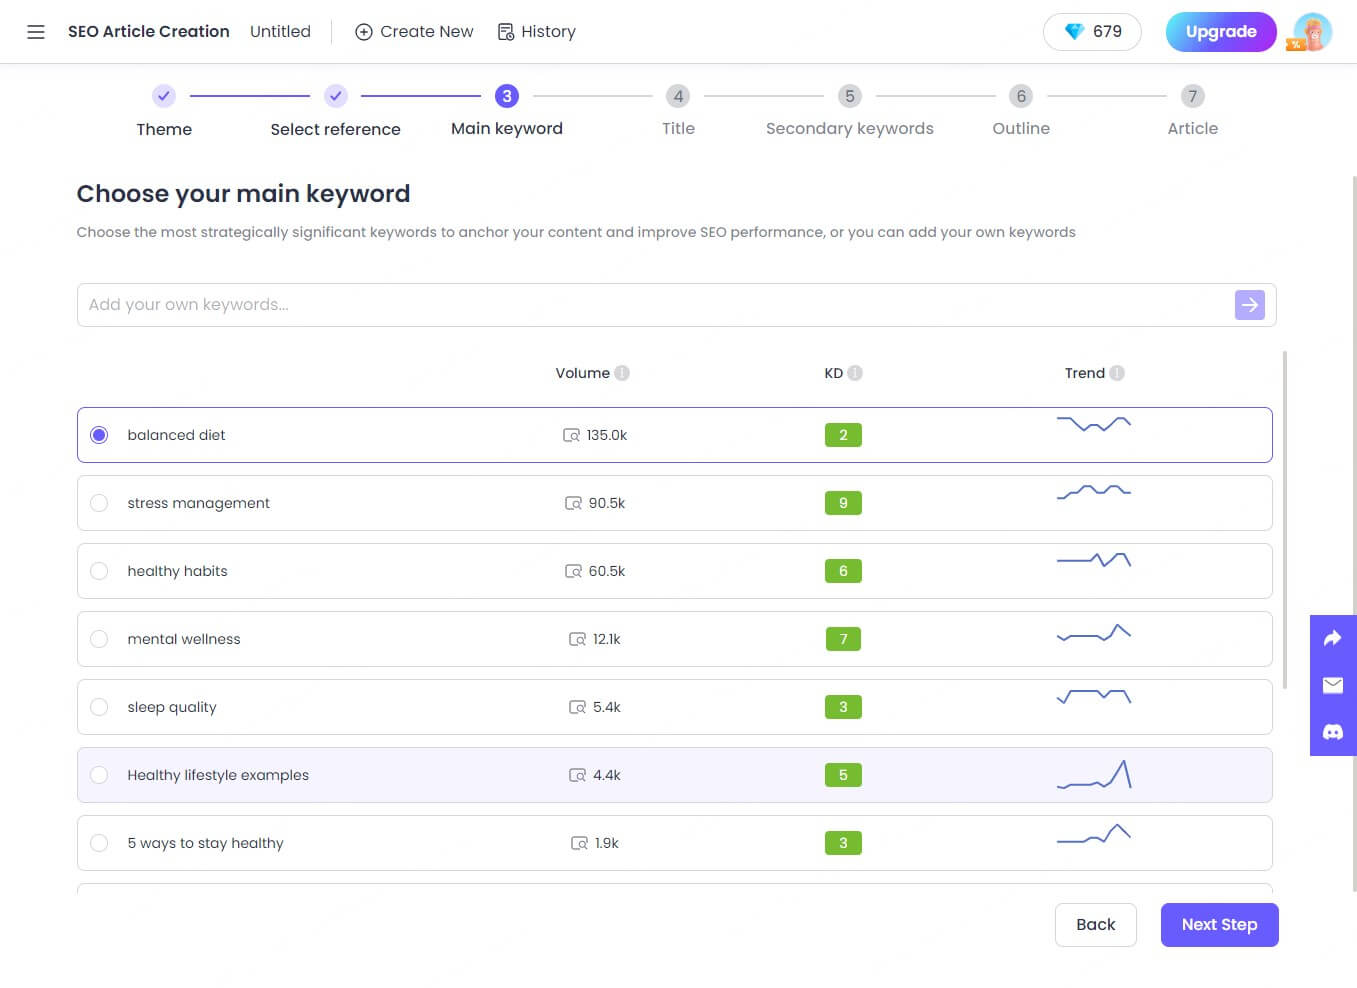Viewport: 1357px width, 988px height.
Task: Select the healthy habits keyword option
Action: coord(99,571)
